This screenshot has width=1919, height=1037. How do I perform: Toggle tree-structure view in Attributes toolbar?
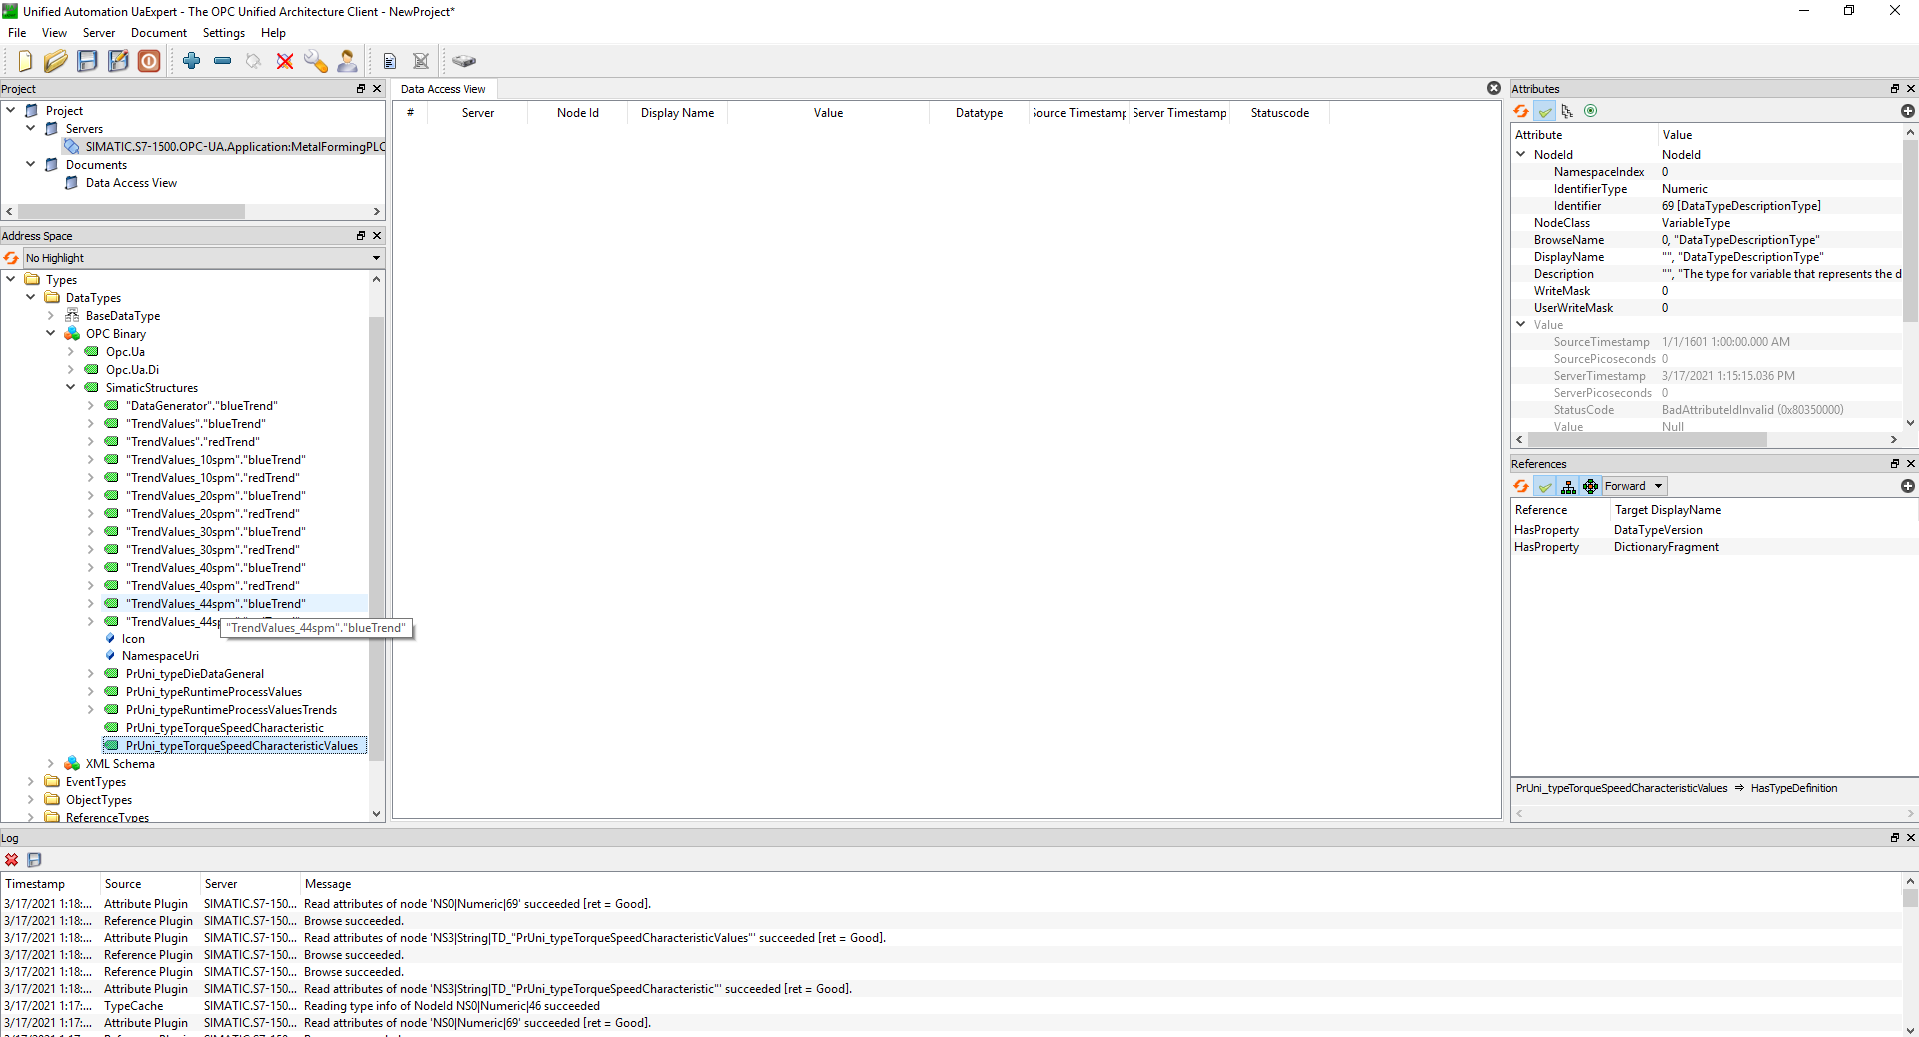tap(1567, 111)
